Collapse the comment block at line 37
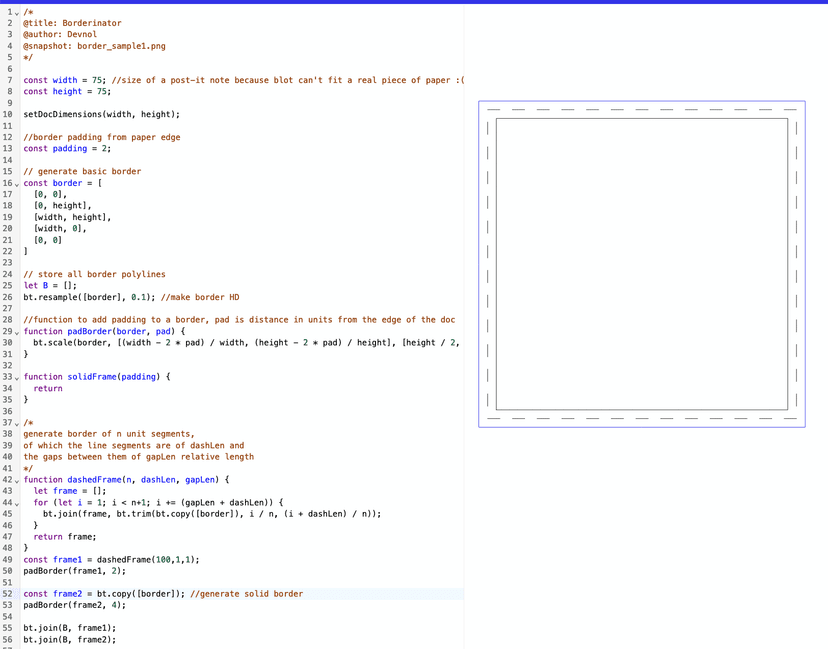This screenshot has height=649, width=828. click(x=16, y=423)
